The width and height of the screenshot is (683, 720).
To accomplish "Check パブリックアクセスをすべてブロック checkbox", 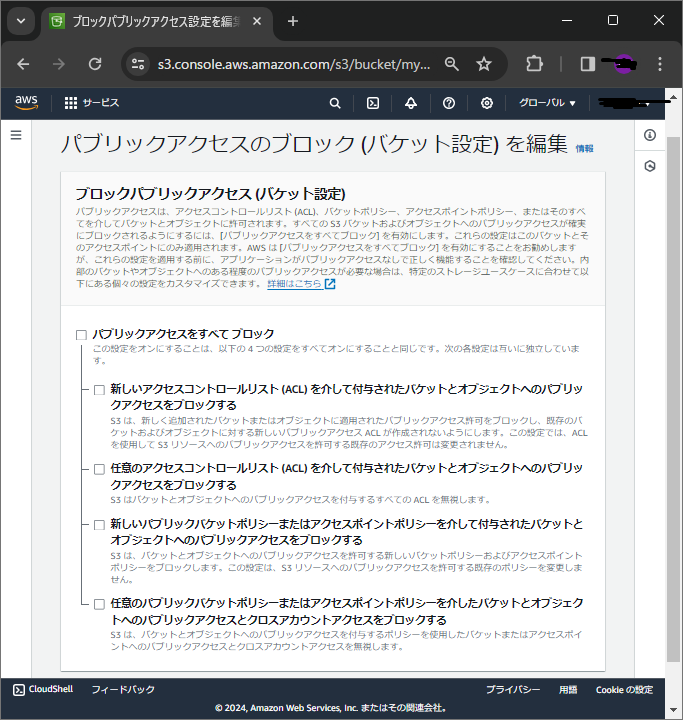I will (81, 335).
